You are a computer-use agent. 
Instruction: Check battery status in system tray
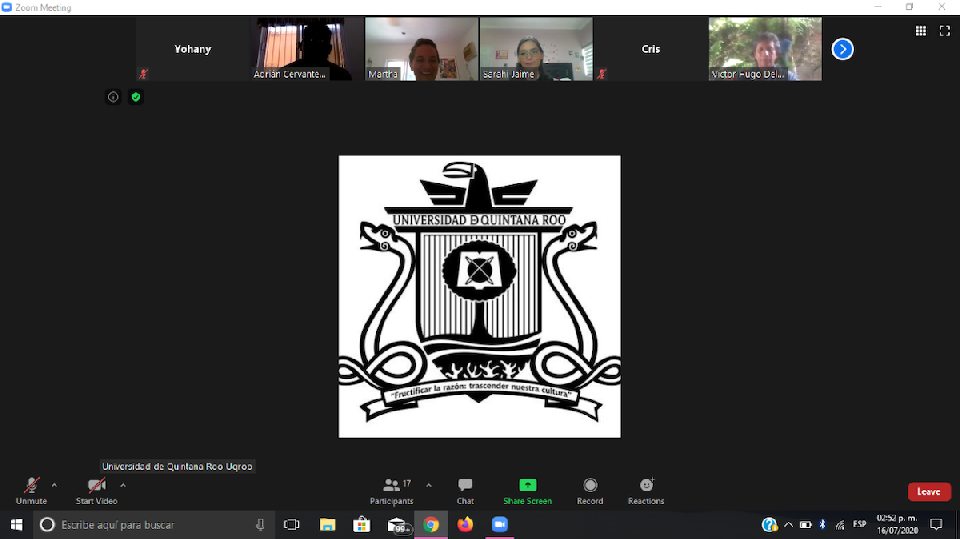point(806,525)
